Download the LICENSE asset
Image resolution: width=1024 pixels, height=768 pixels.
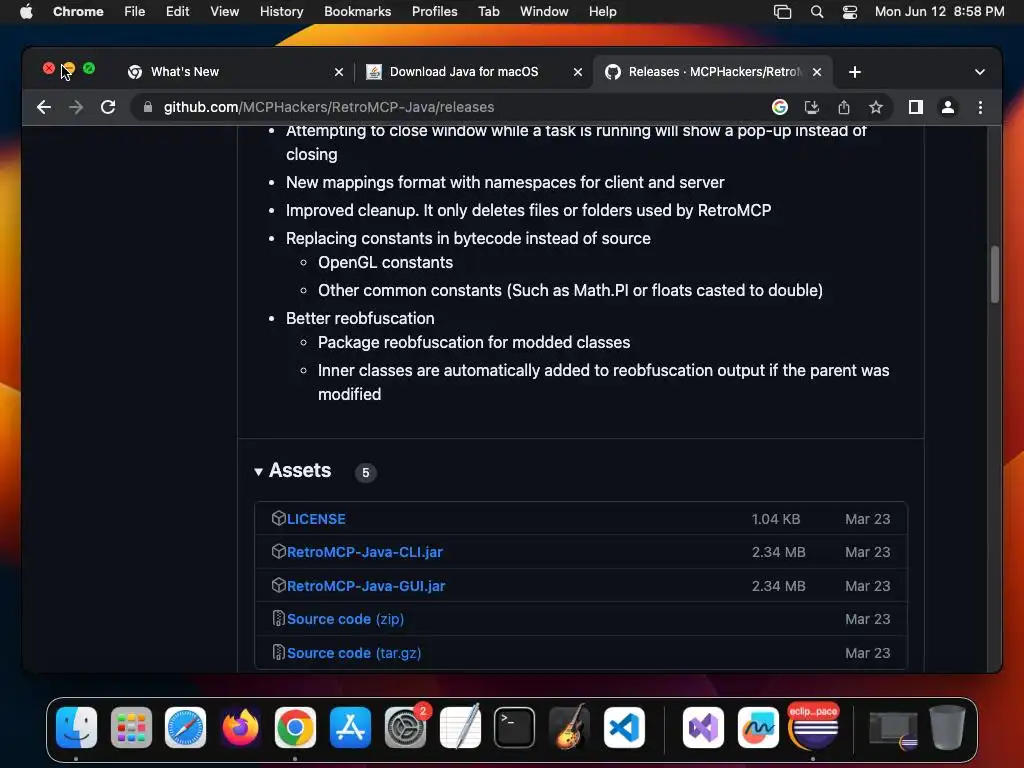[316, 519]
